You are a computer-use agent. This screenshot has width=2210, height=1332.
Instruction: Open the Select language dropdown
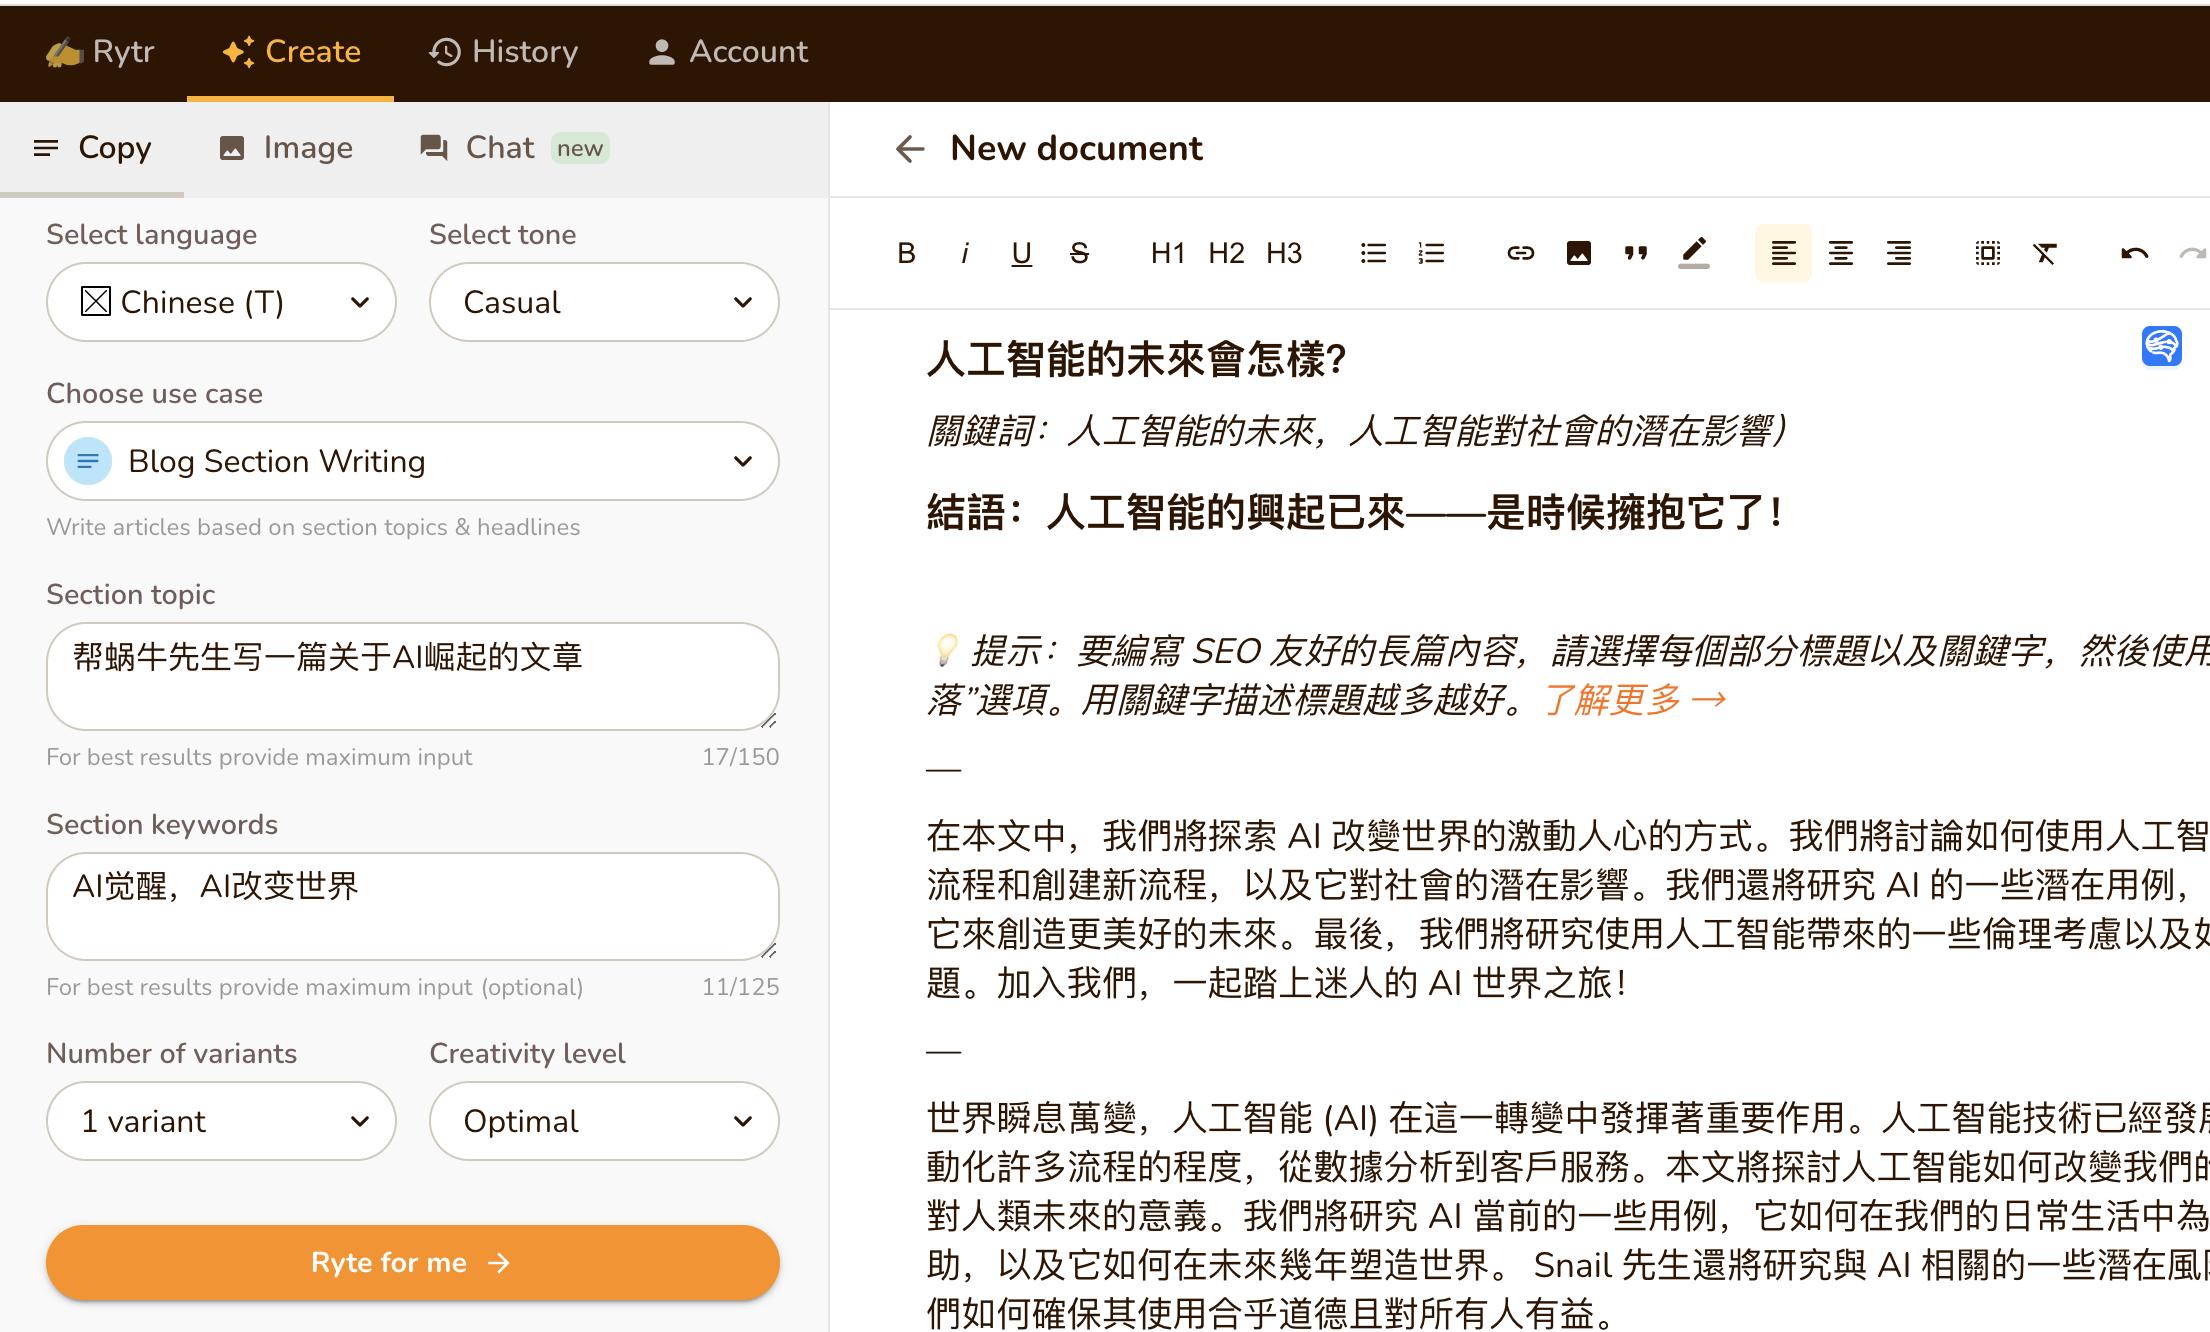220,302
